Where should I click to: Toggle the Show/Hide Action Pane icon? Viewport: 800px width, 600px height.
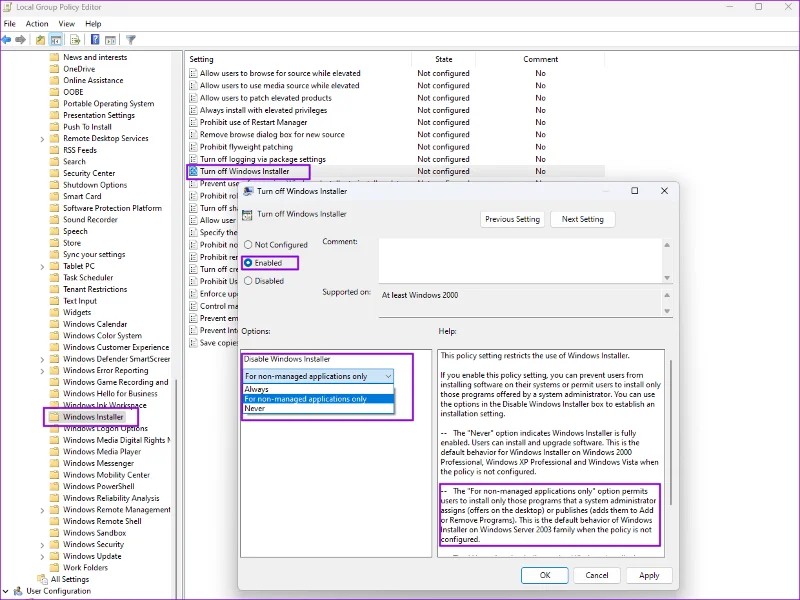pyautogui.click(x=110, y=40)
